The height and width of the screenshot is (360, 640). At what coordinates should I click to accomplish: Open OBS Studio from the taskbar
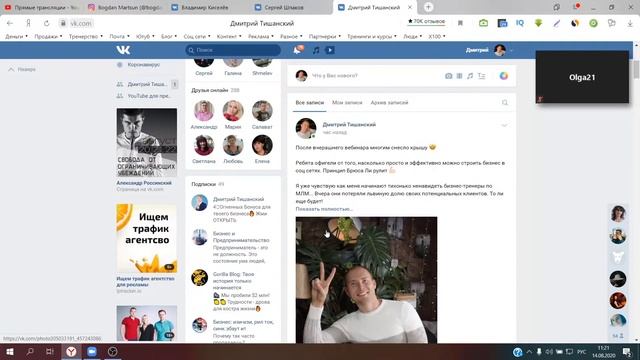pos(113,351)
